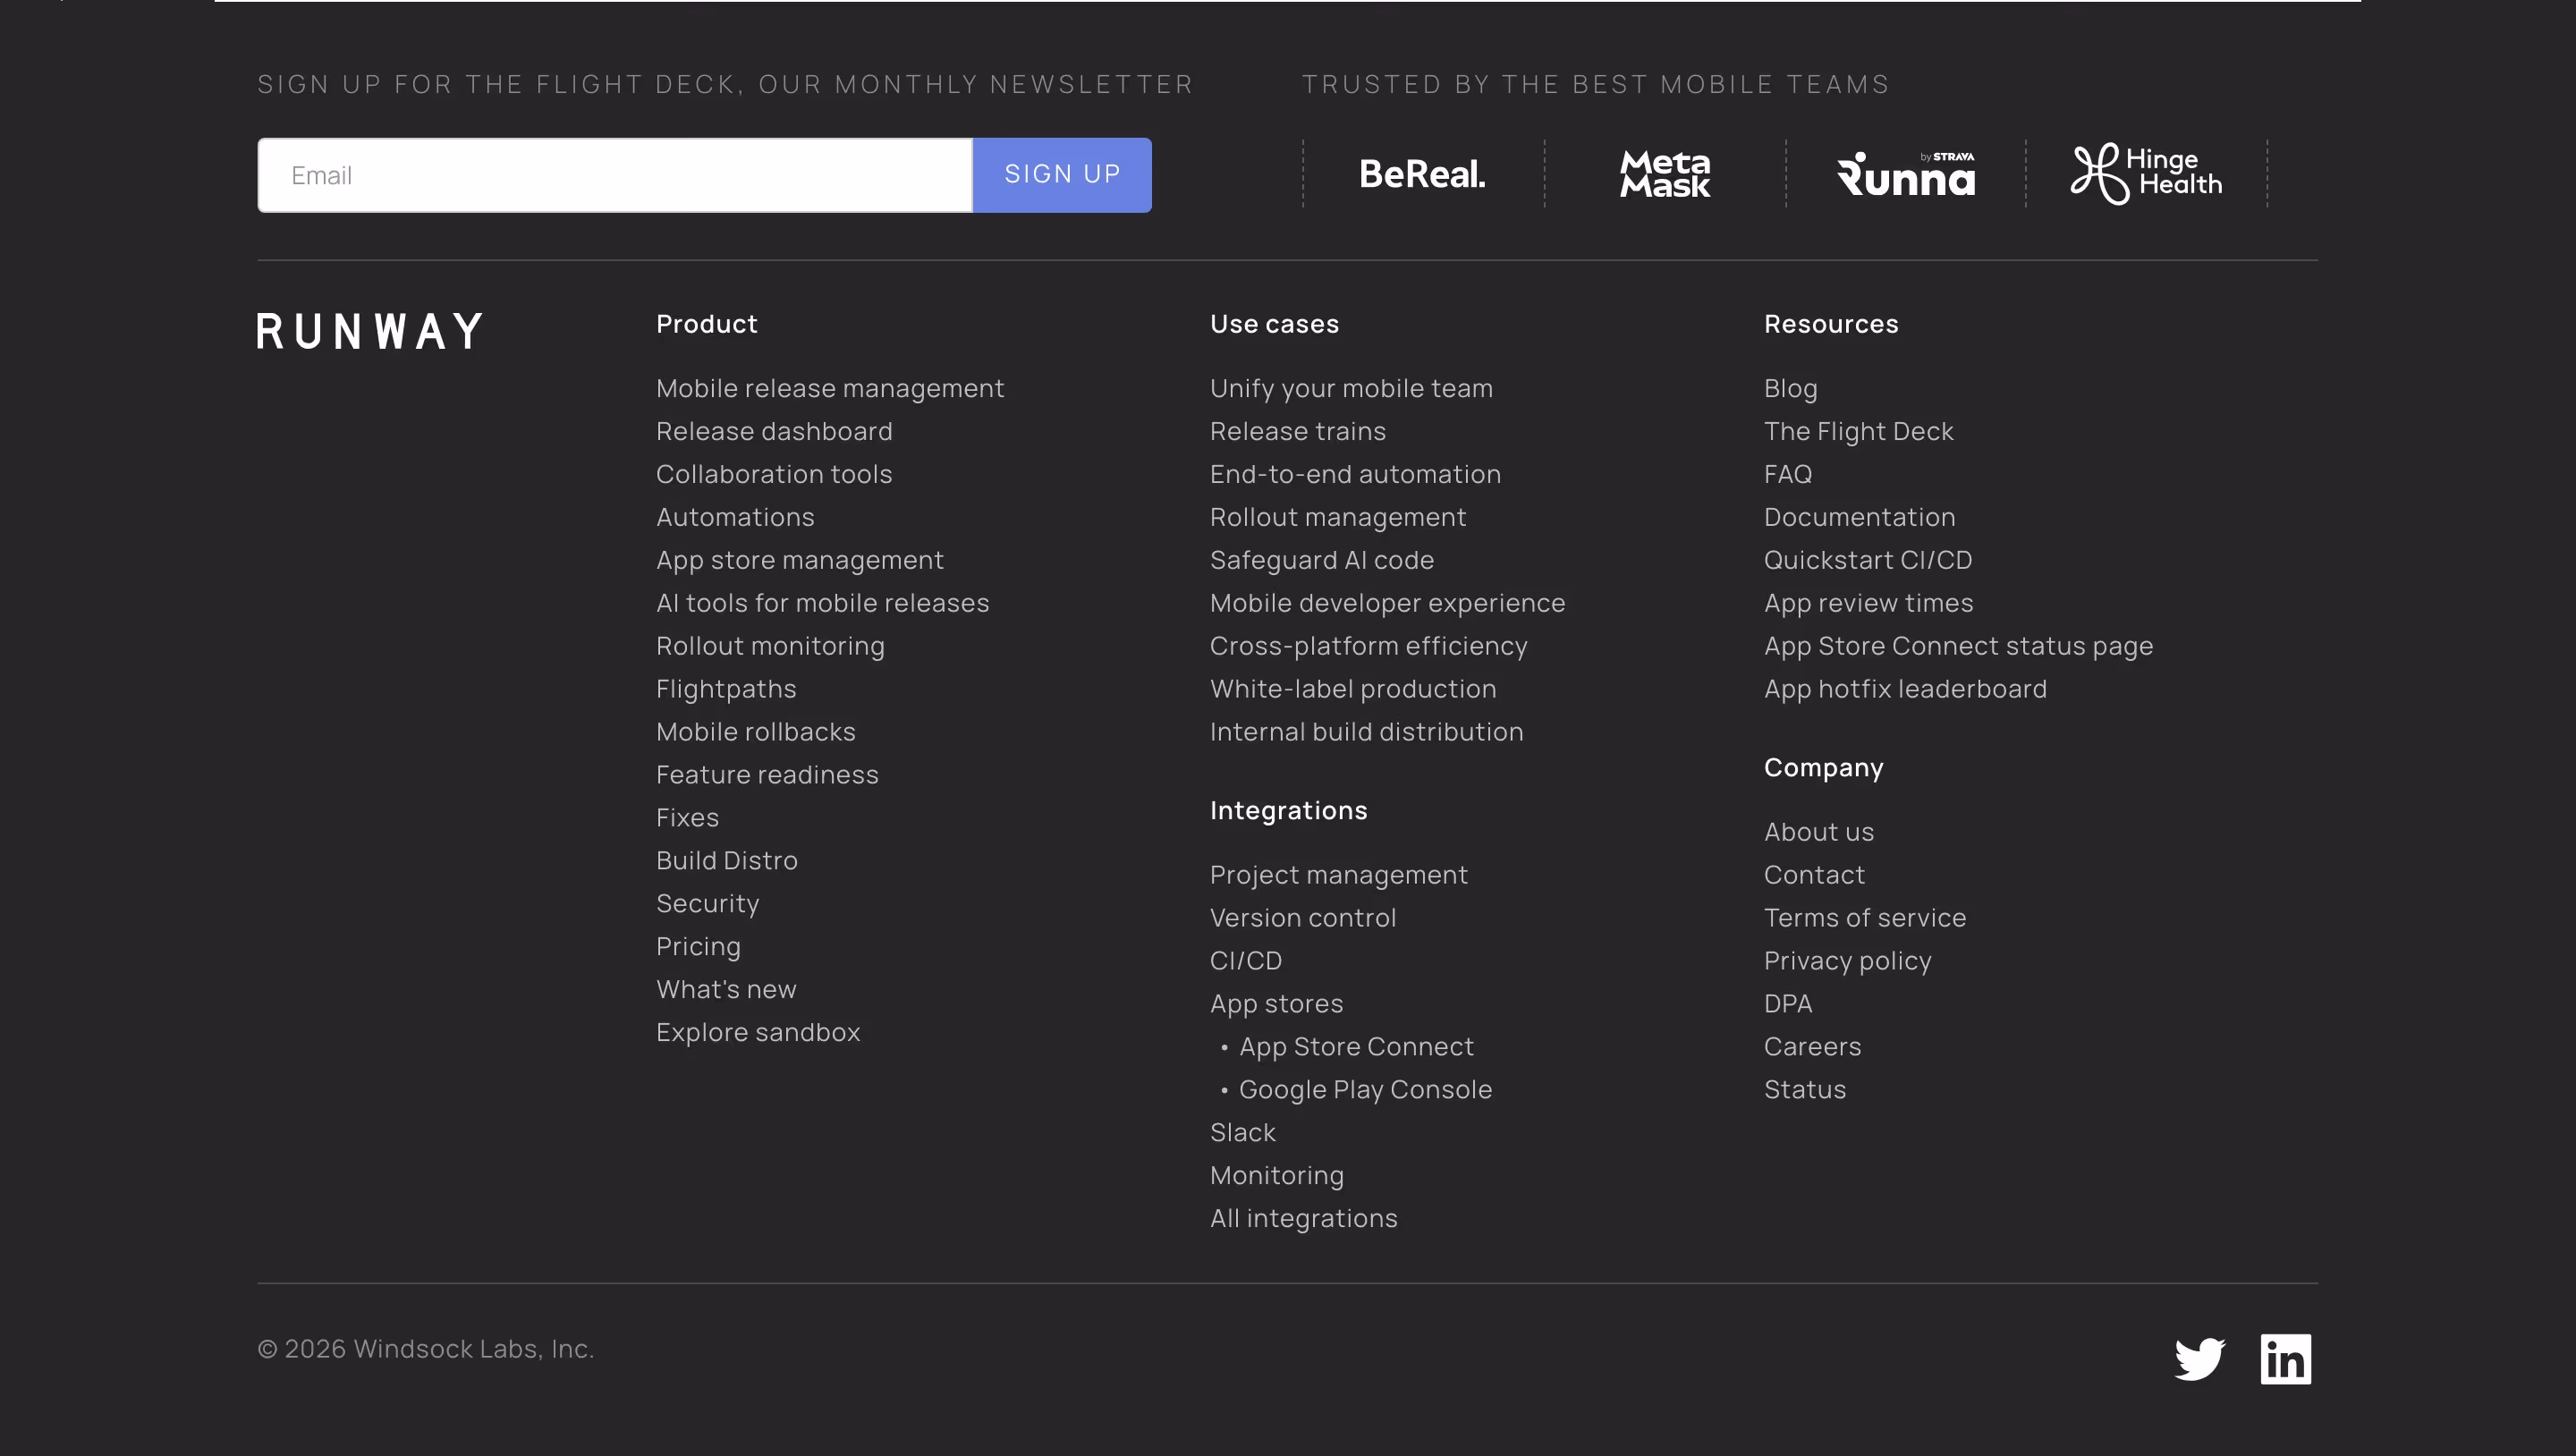Click the SIGN UP button

[1062, 175]
